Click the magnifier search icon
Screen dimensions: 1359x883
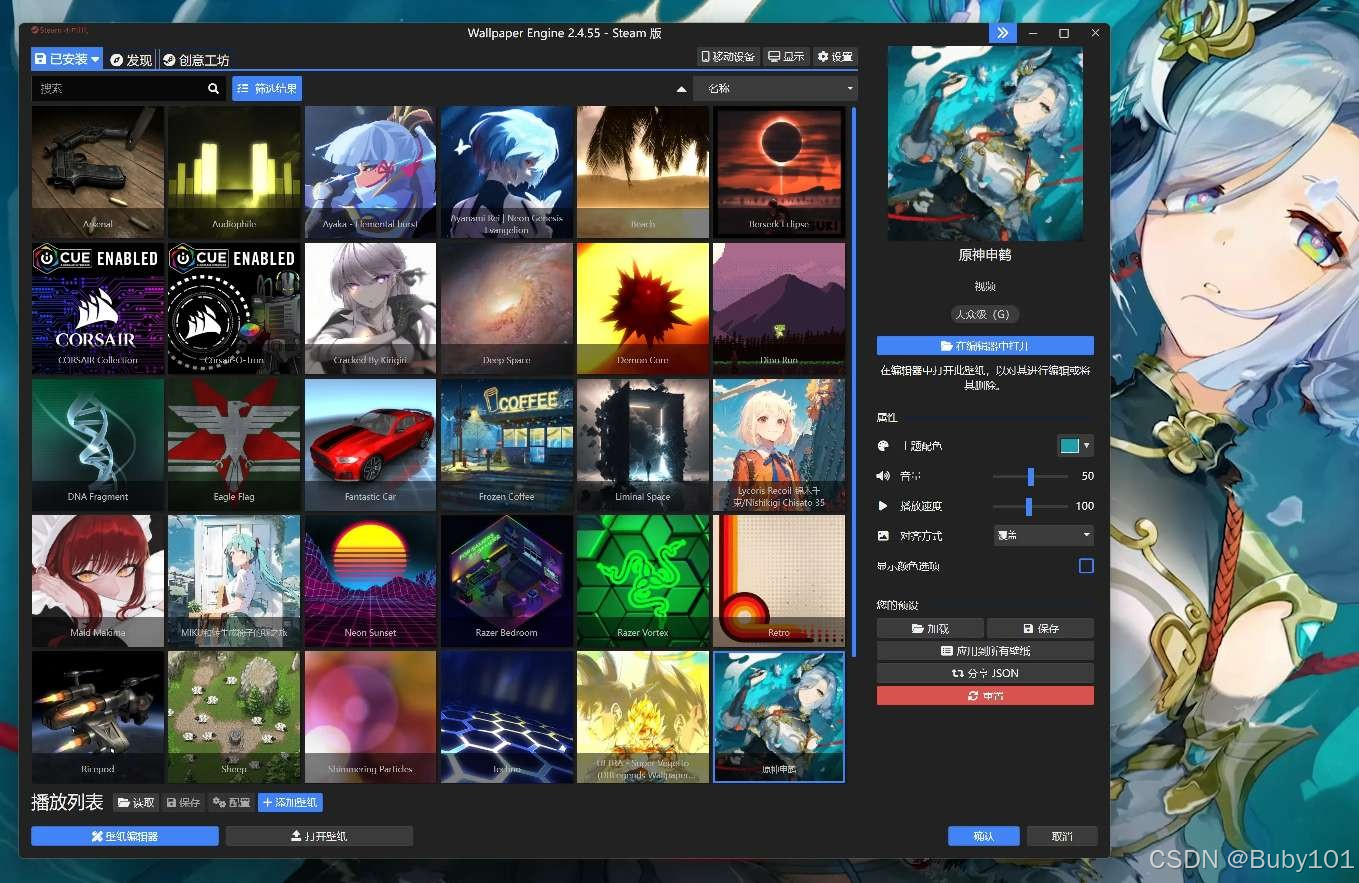(213, 88)
